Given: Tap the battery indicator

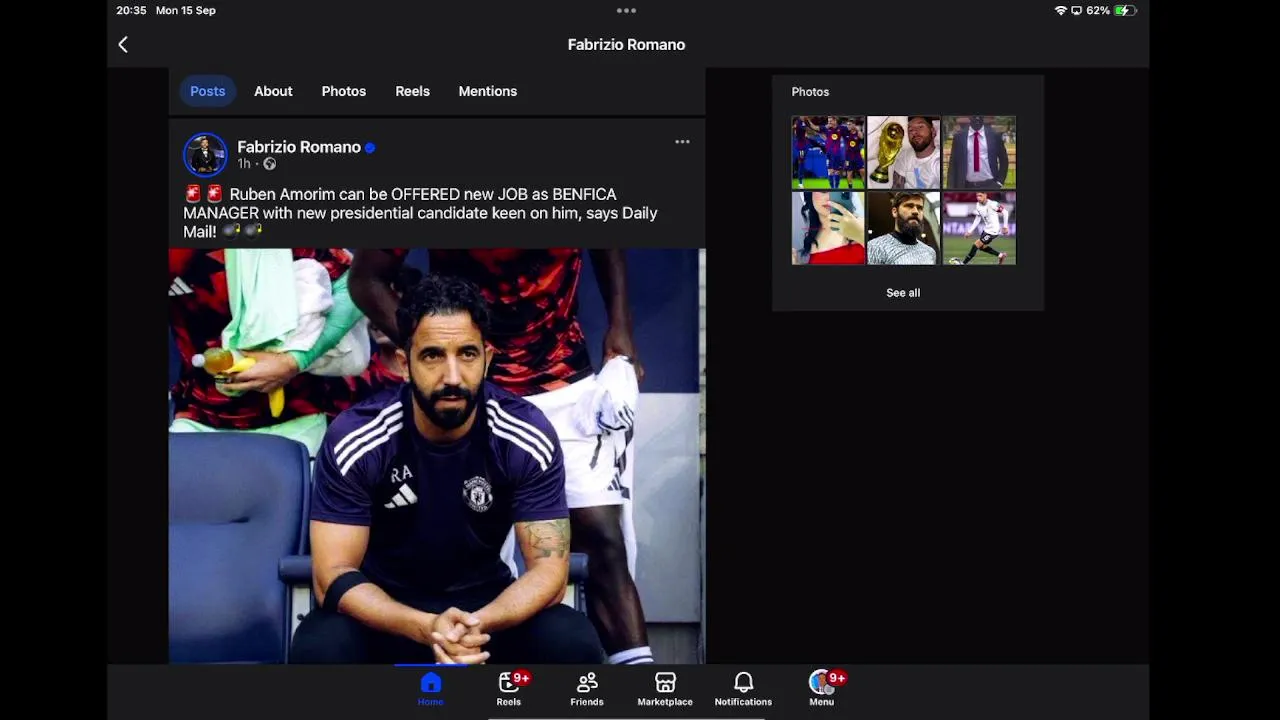Looking at the screenshot, I should tap(1126, 10).
